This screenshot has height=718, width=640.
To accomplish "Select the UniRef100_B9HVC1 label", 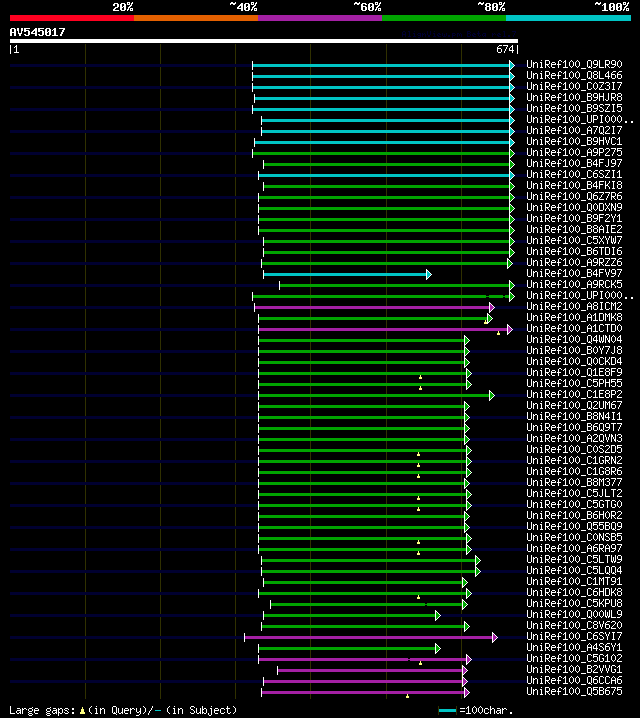I will click(574, 141).
